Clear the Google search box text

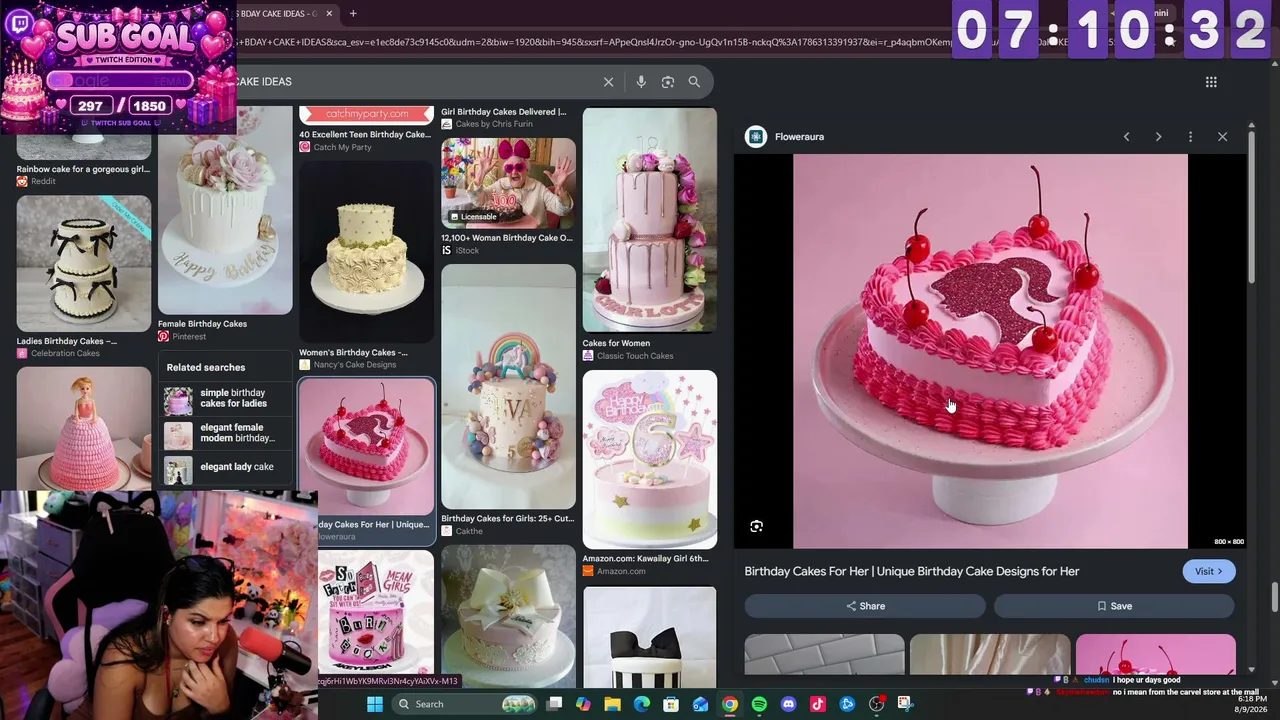(x=608, y=82)
